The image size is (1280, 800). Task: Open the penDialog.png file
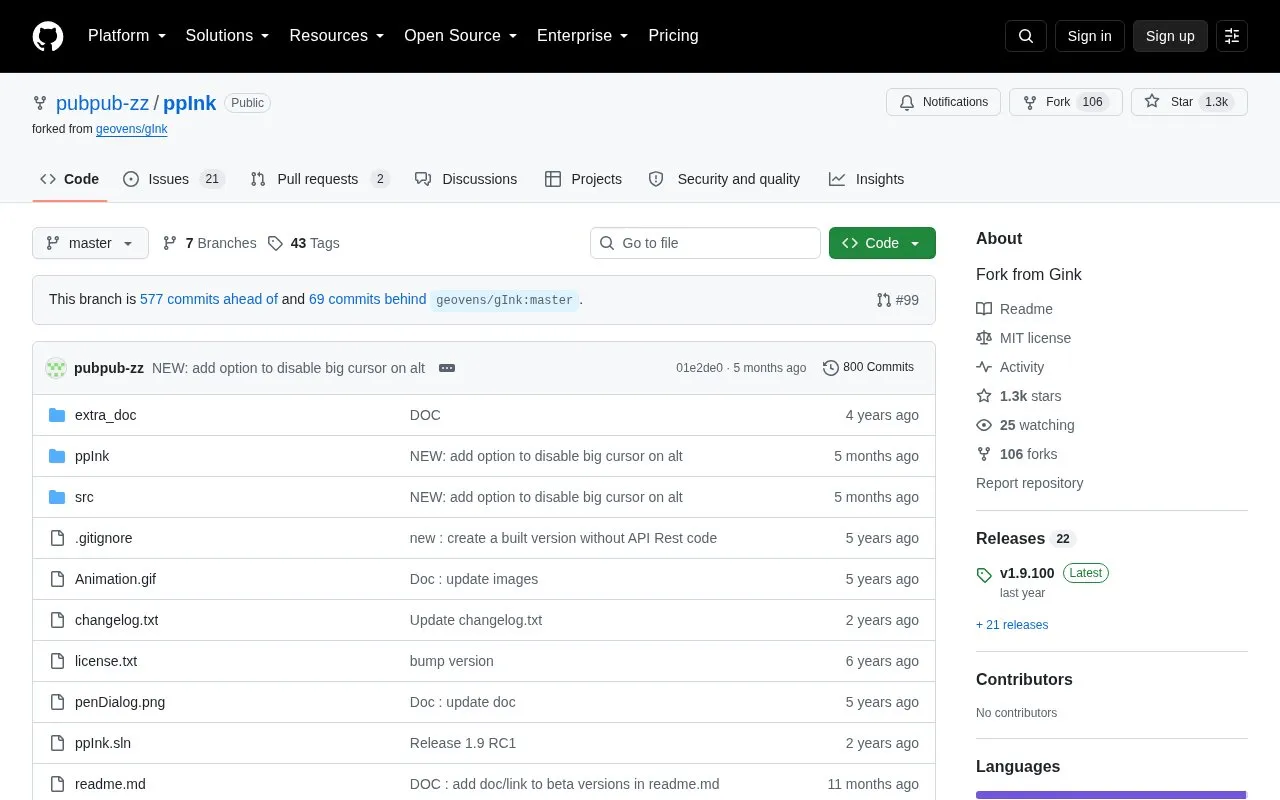point(120,702)
